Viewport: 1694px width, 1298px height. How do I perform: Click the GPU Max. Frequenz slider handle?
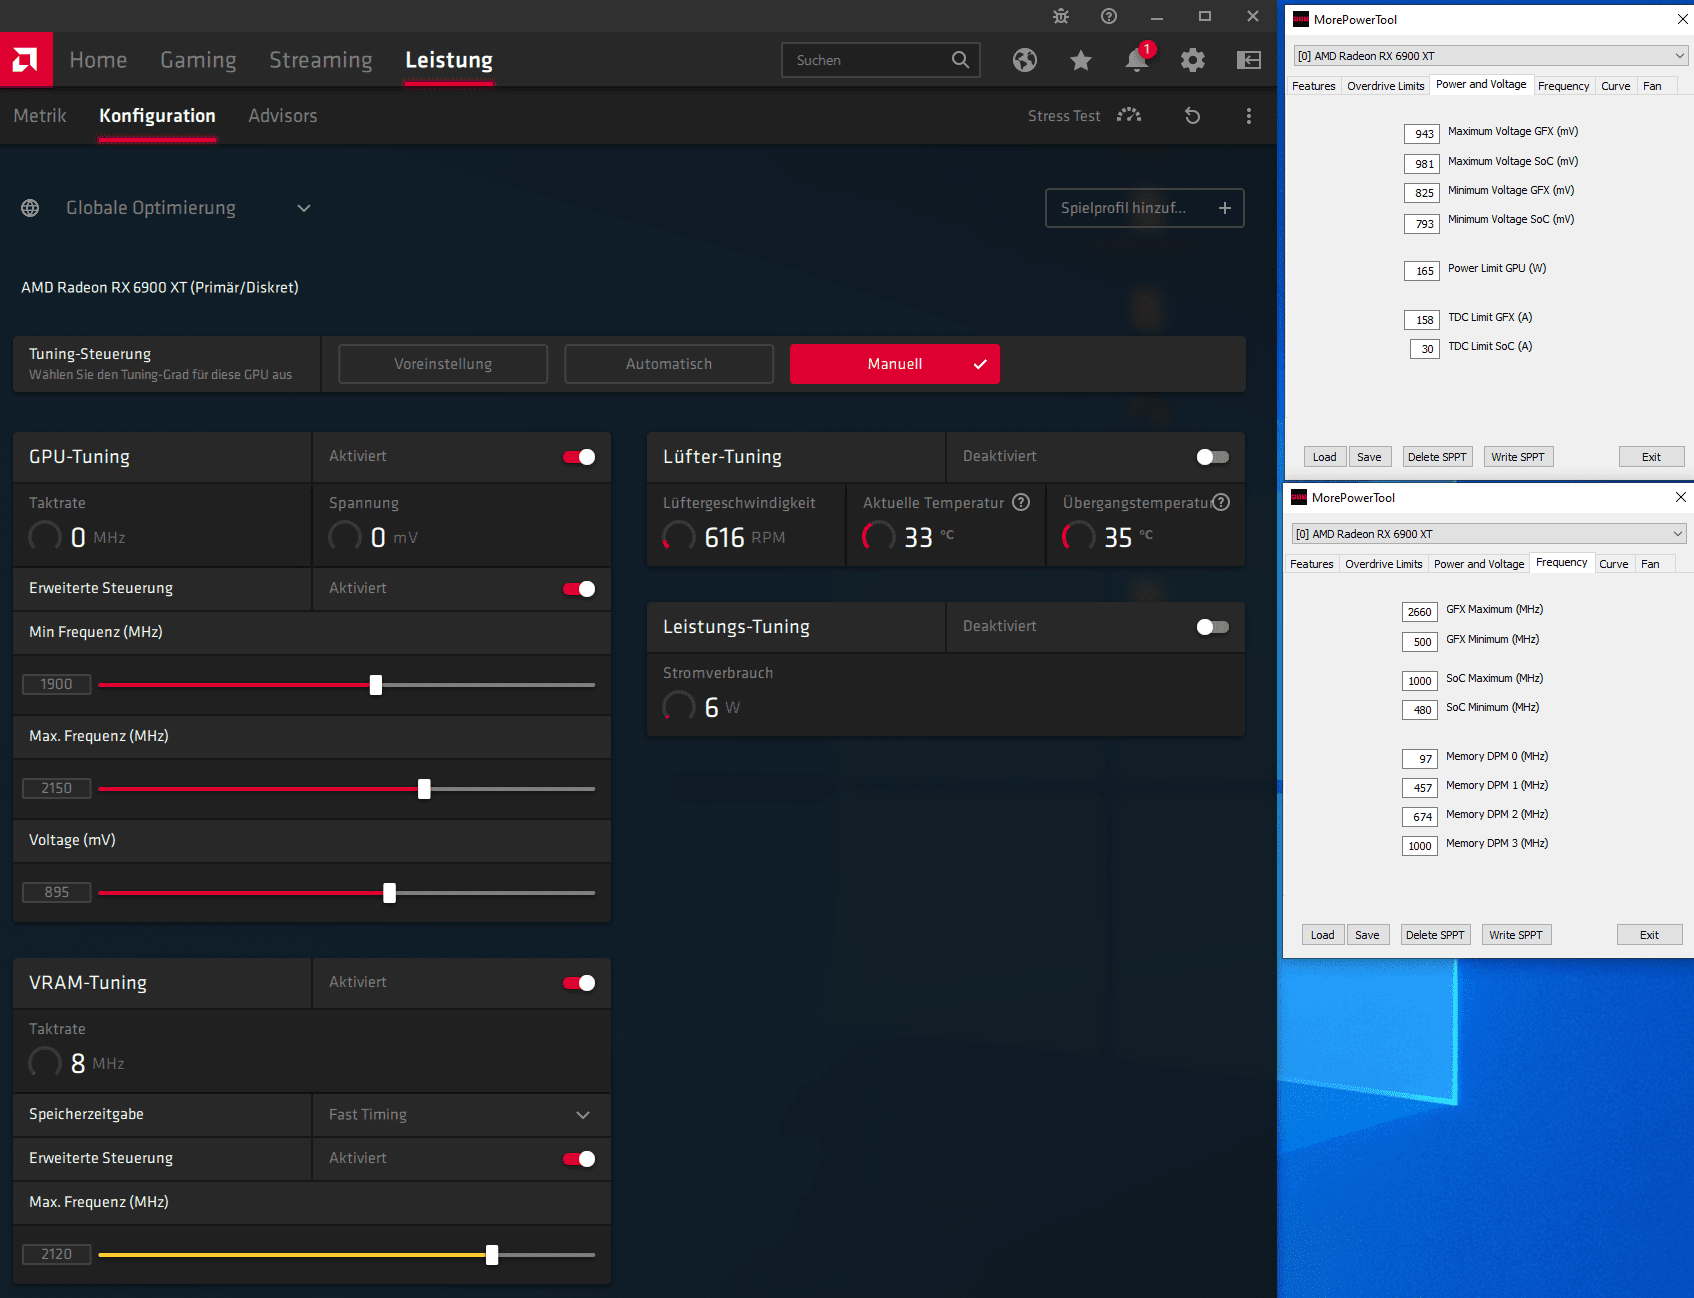click(x=424, y=789)
